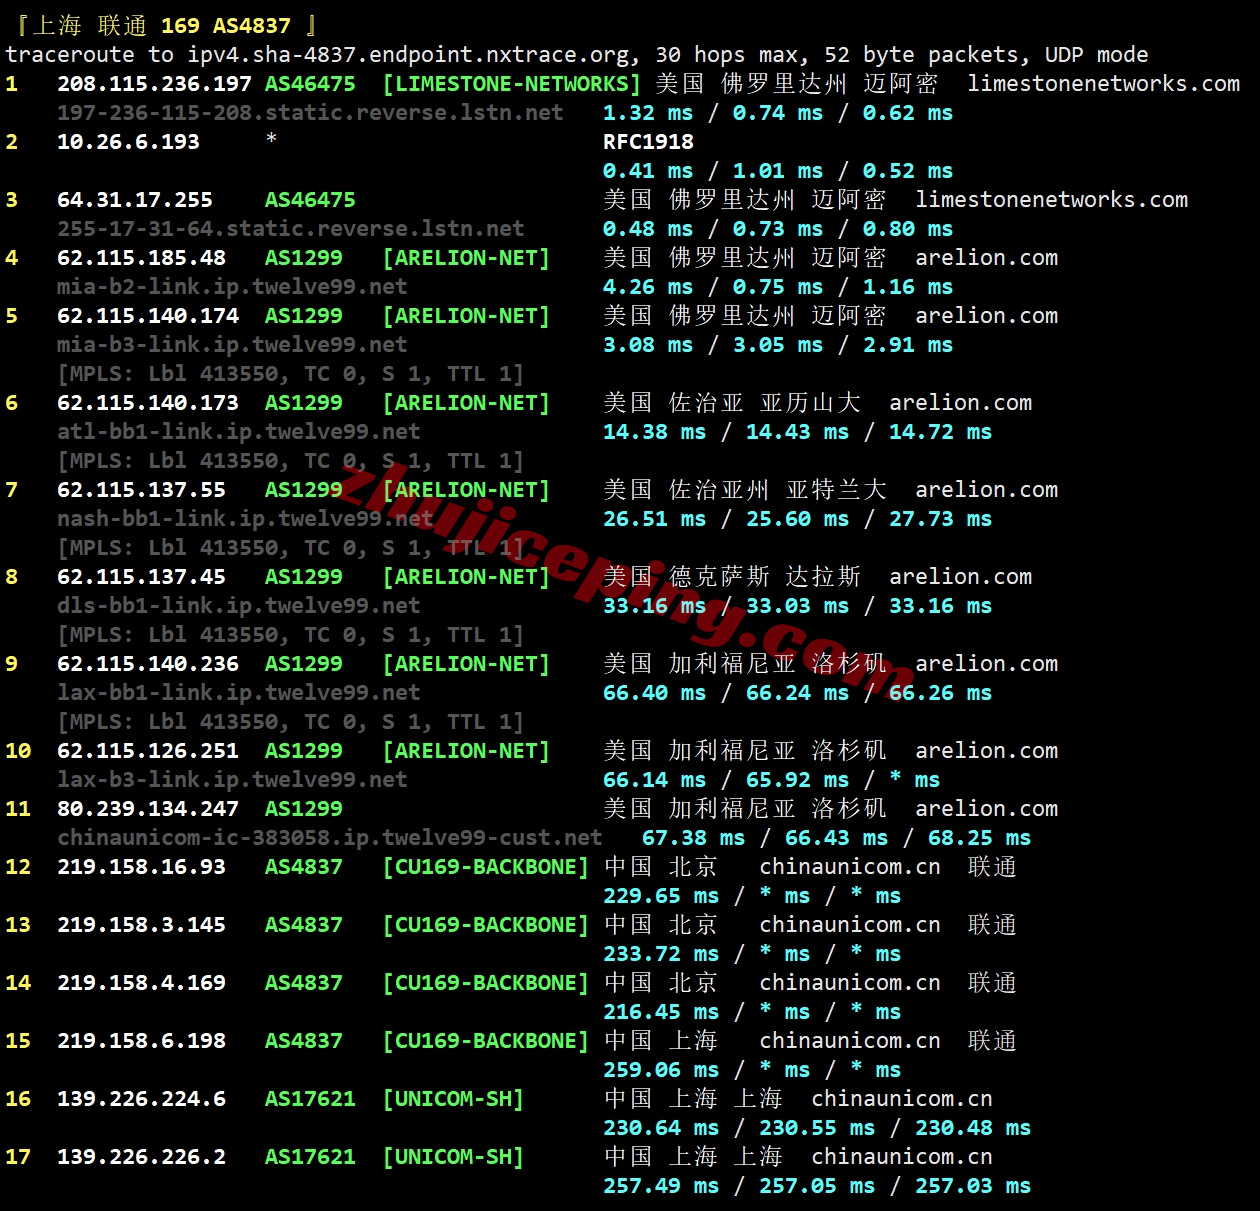Click hostname mia-b2-link.ip.twelve99.net on hop 4
Viewport: 1260px width, 1211px height.
pos(231,287)
